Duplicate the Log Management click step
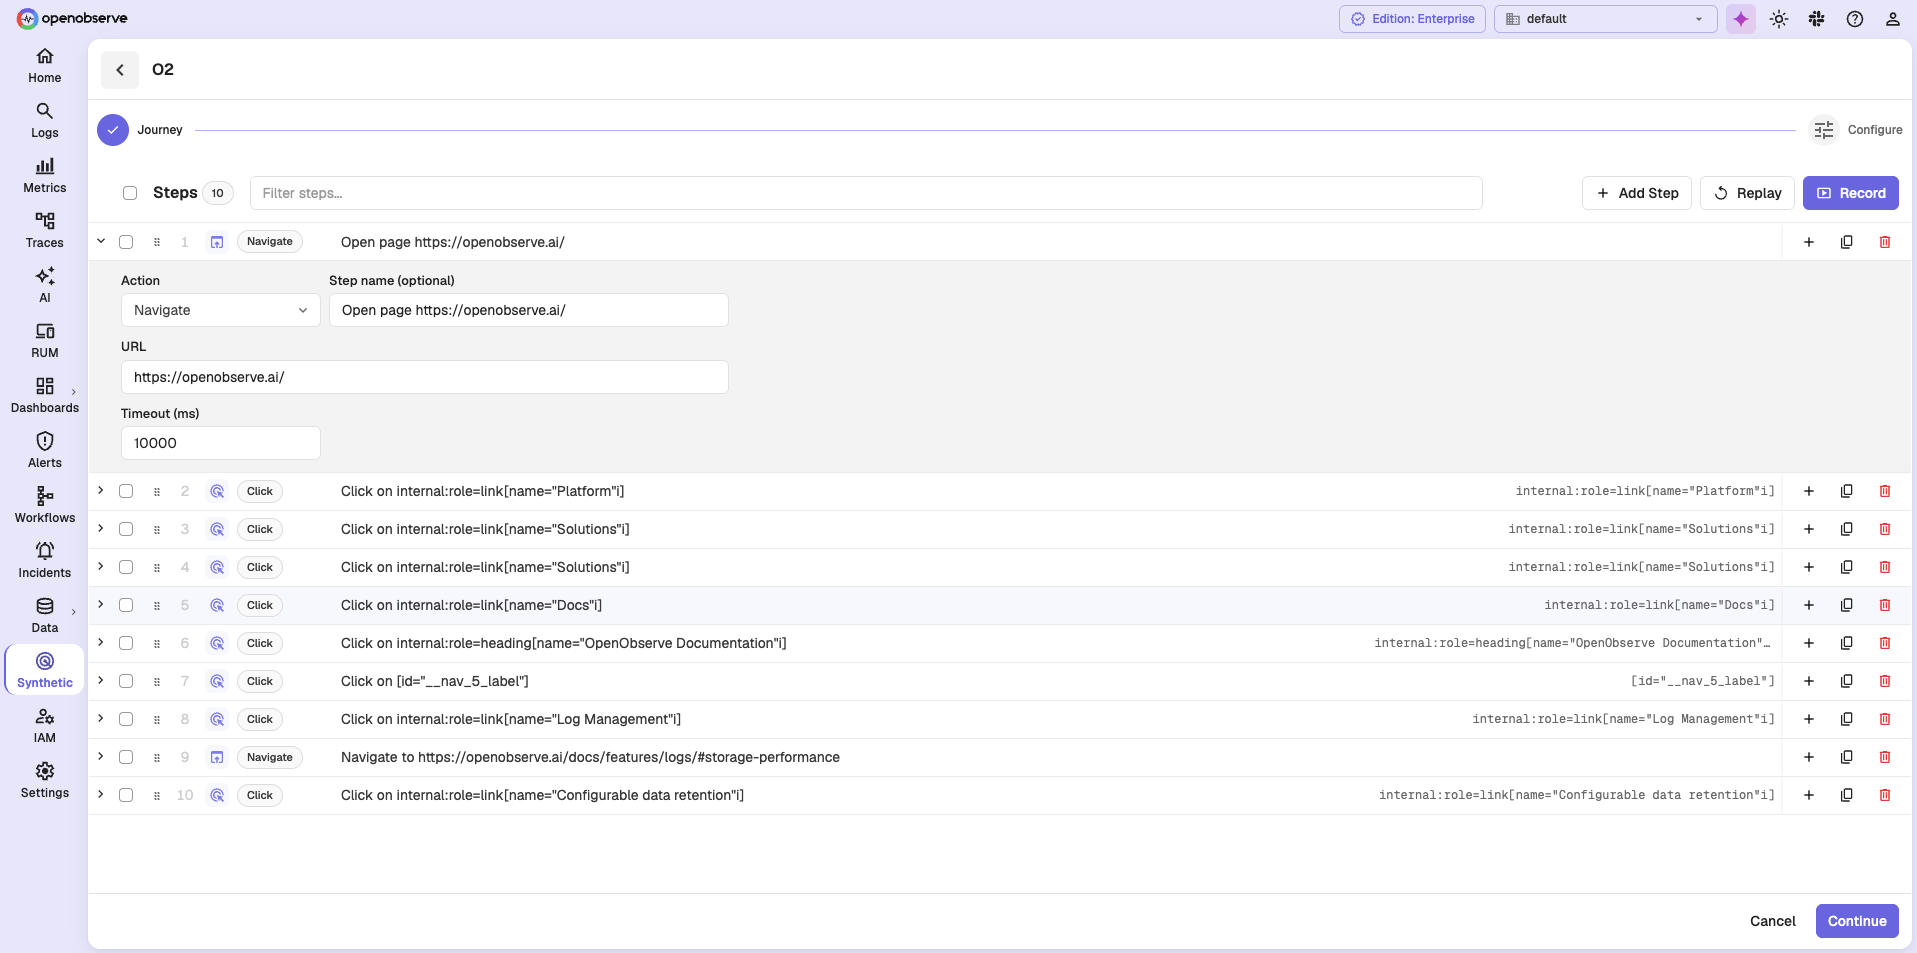1917x953 pixels. [x=1846, y=719]
